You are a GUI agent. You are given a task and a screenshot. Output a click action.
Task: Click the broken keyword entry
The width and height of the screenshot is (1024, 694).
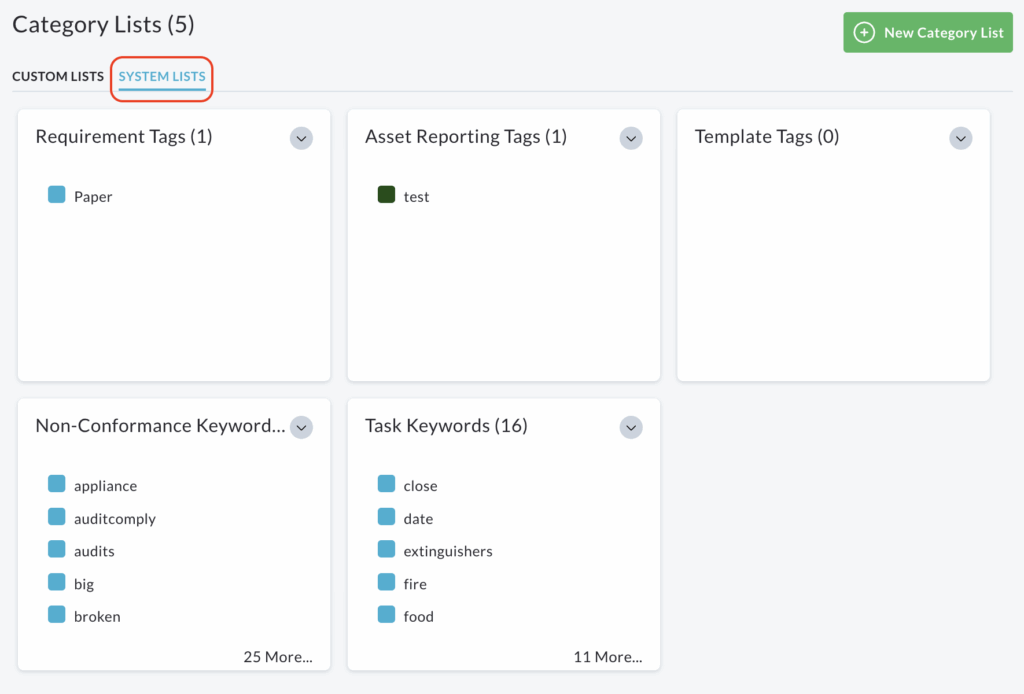tap(97, 617)
